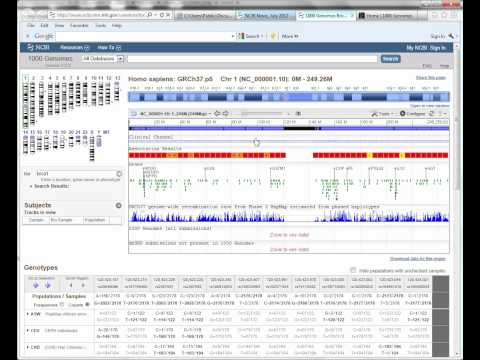
Task: Click the Google toolbar wrench icon
Action: pos(451,36)
